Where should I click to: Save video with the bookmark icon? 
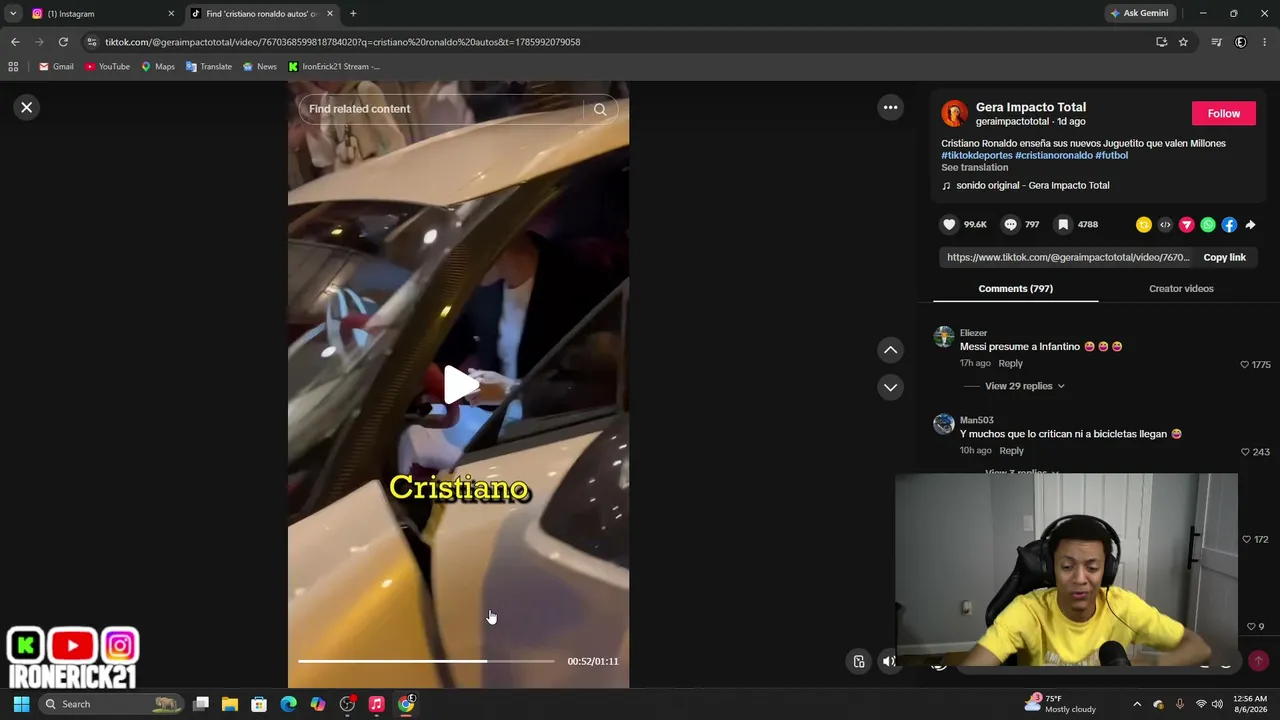coord(1063,225)
